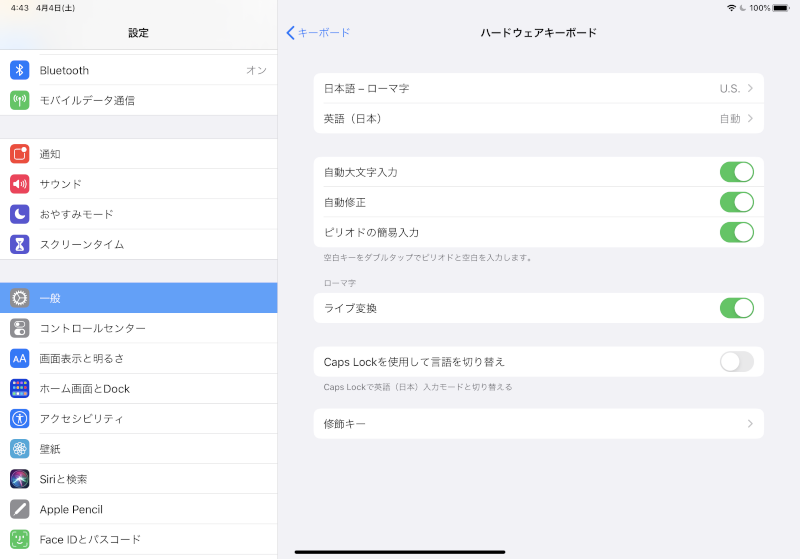Tap the back chevron arrow icon

point(290,33)
